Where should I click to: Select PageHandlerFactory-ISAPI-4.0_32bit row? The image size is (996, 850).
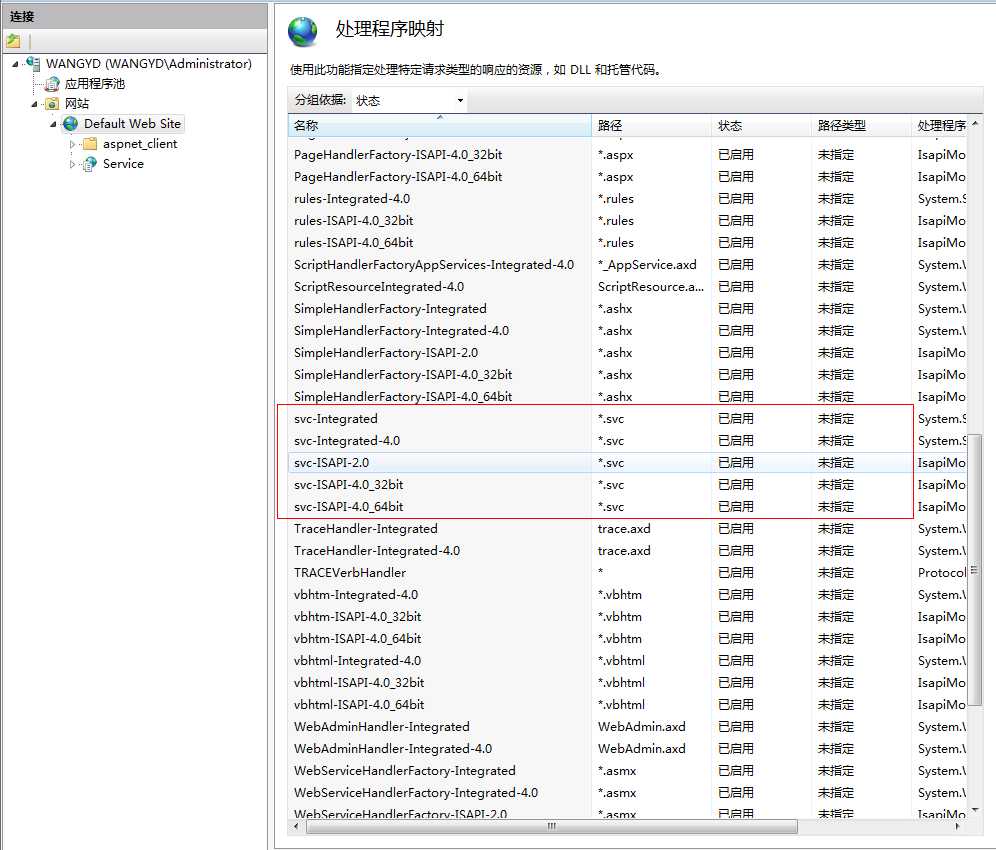point(627,154)
